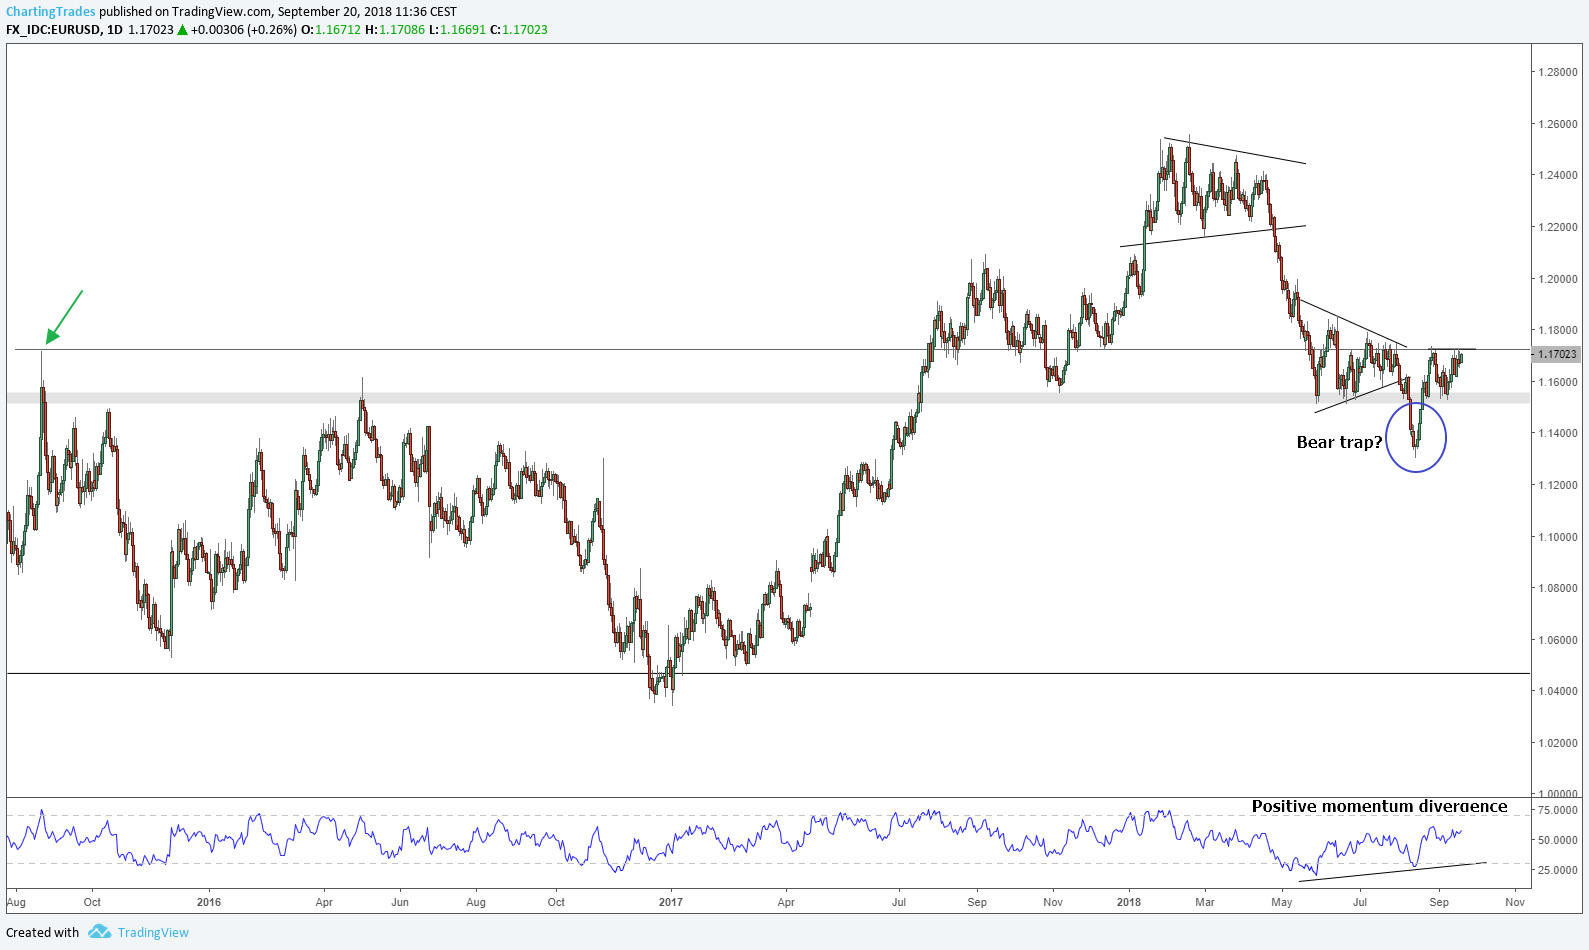This screenshot has height=950, width=1589.
Task: Select the 'Positive momentum divergence' text annotation
Action: 1379,806
